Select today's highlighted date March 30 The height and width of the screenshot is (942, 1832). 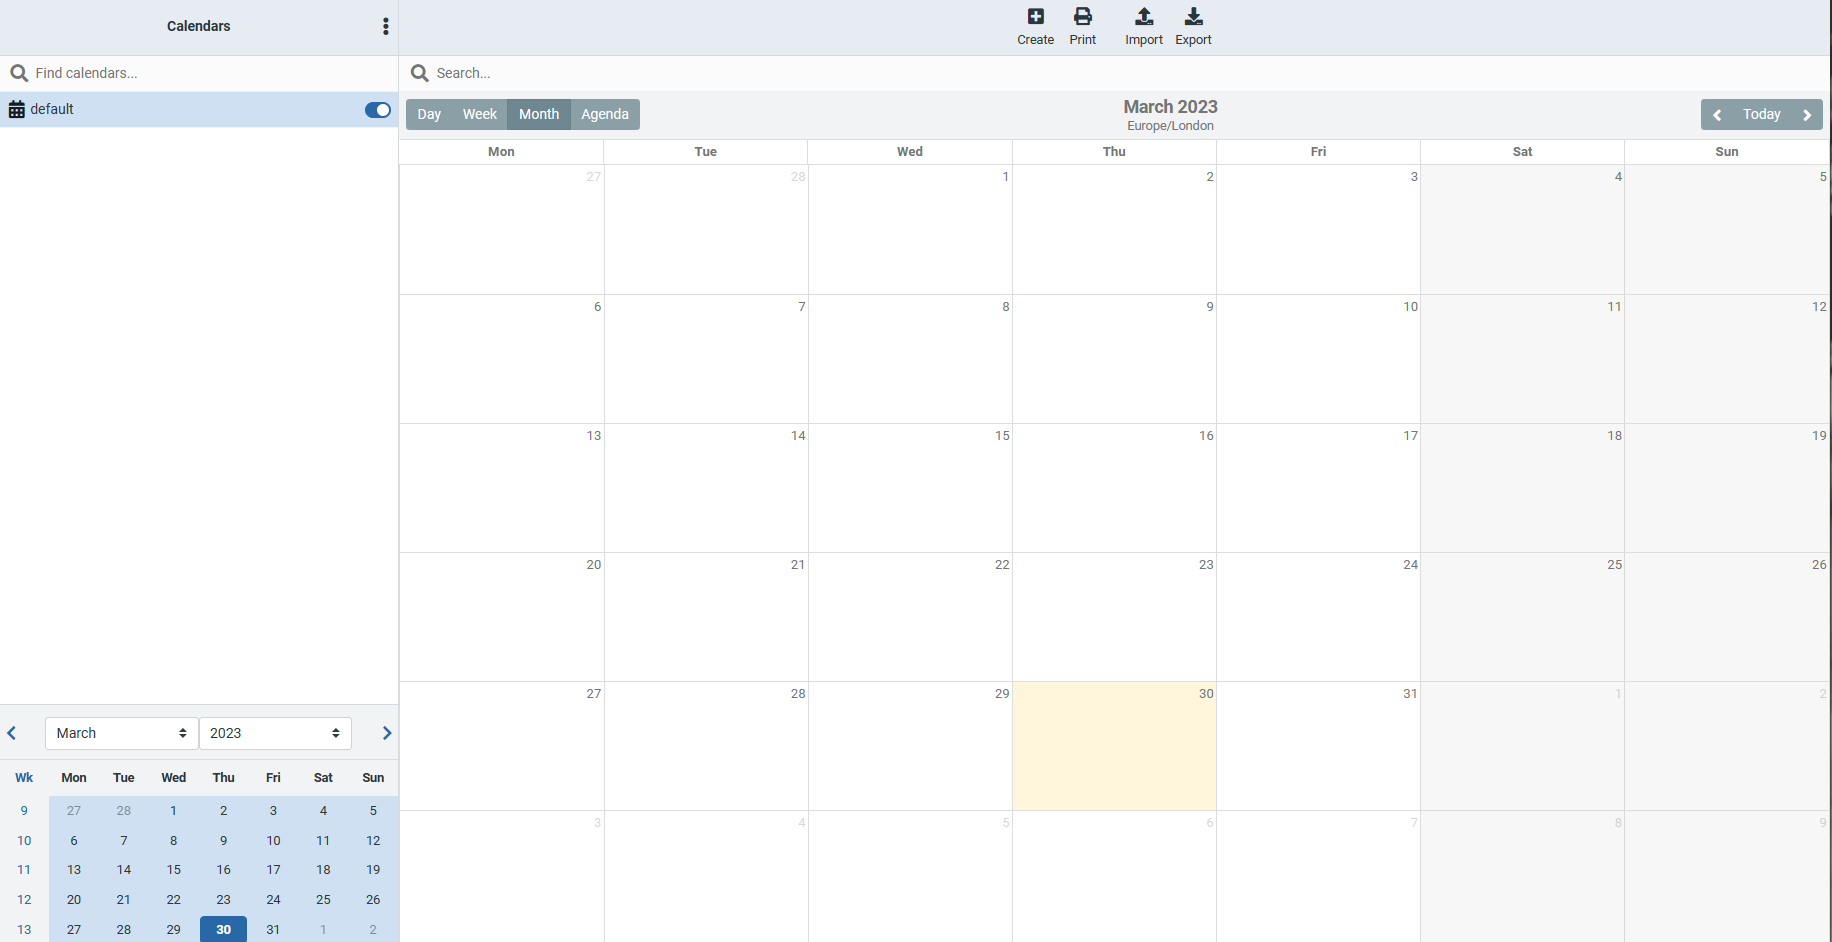(x=223, y=929)
